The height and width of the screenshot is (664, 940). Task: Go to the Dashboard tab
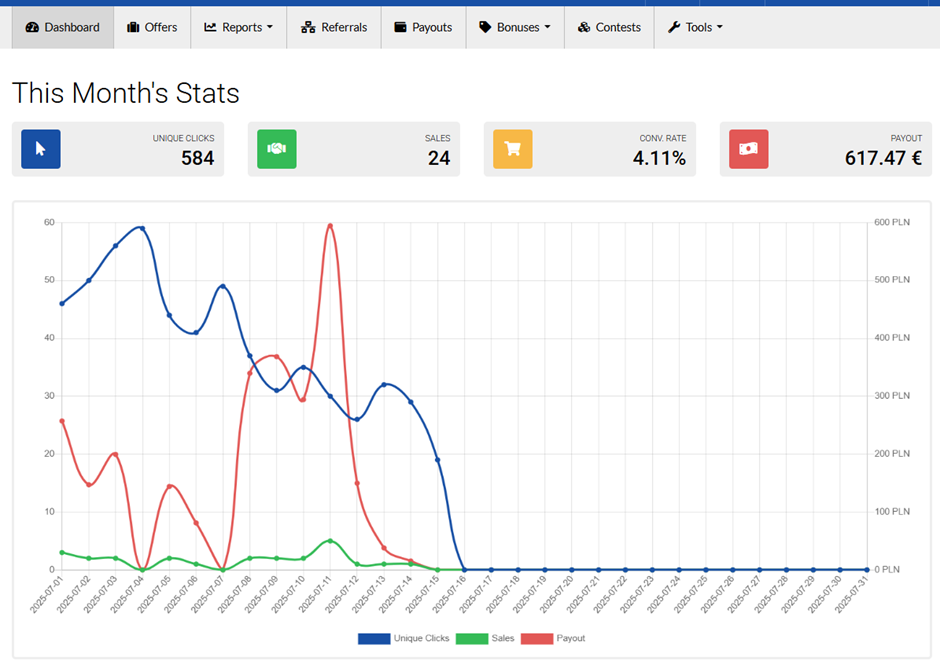click(x=63, y=27)
